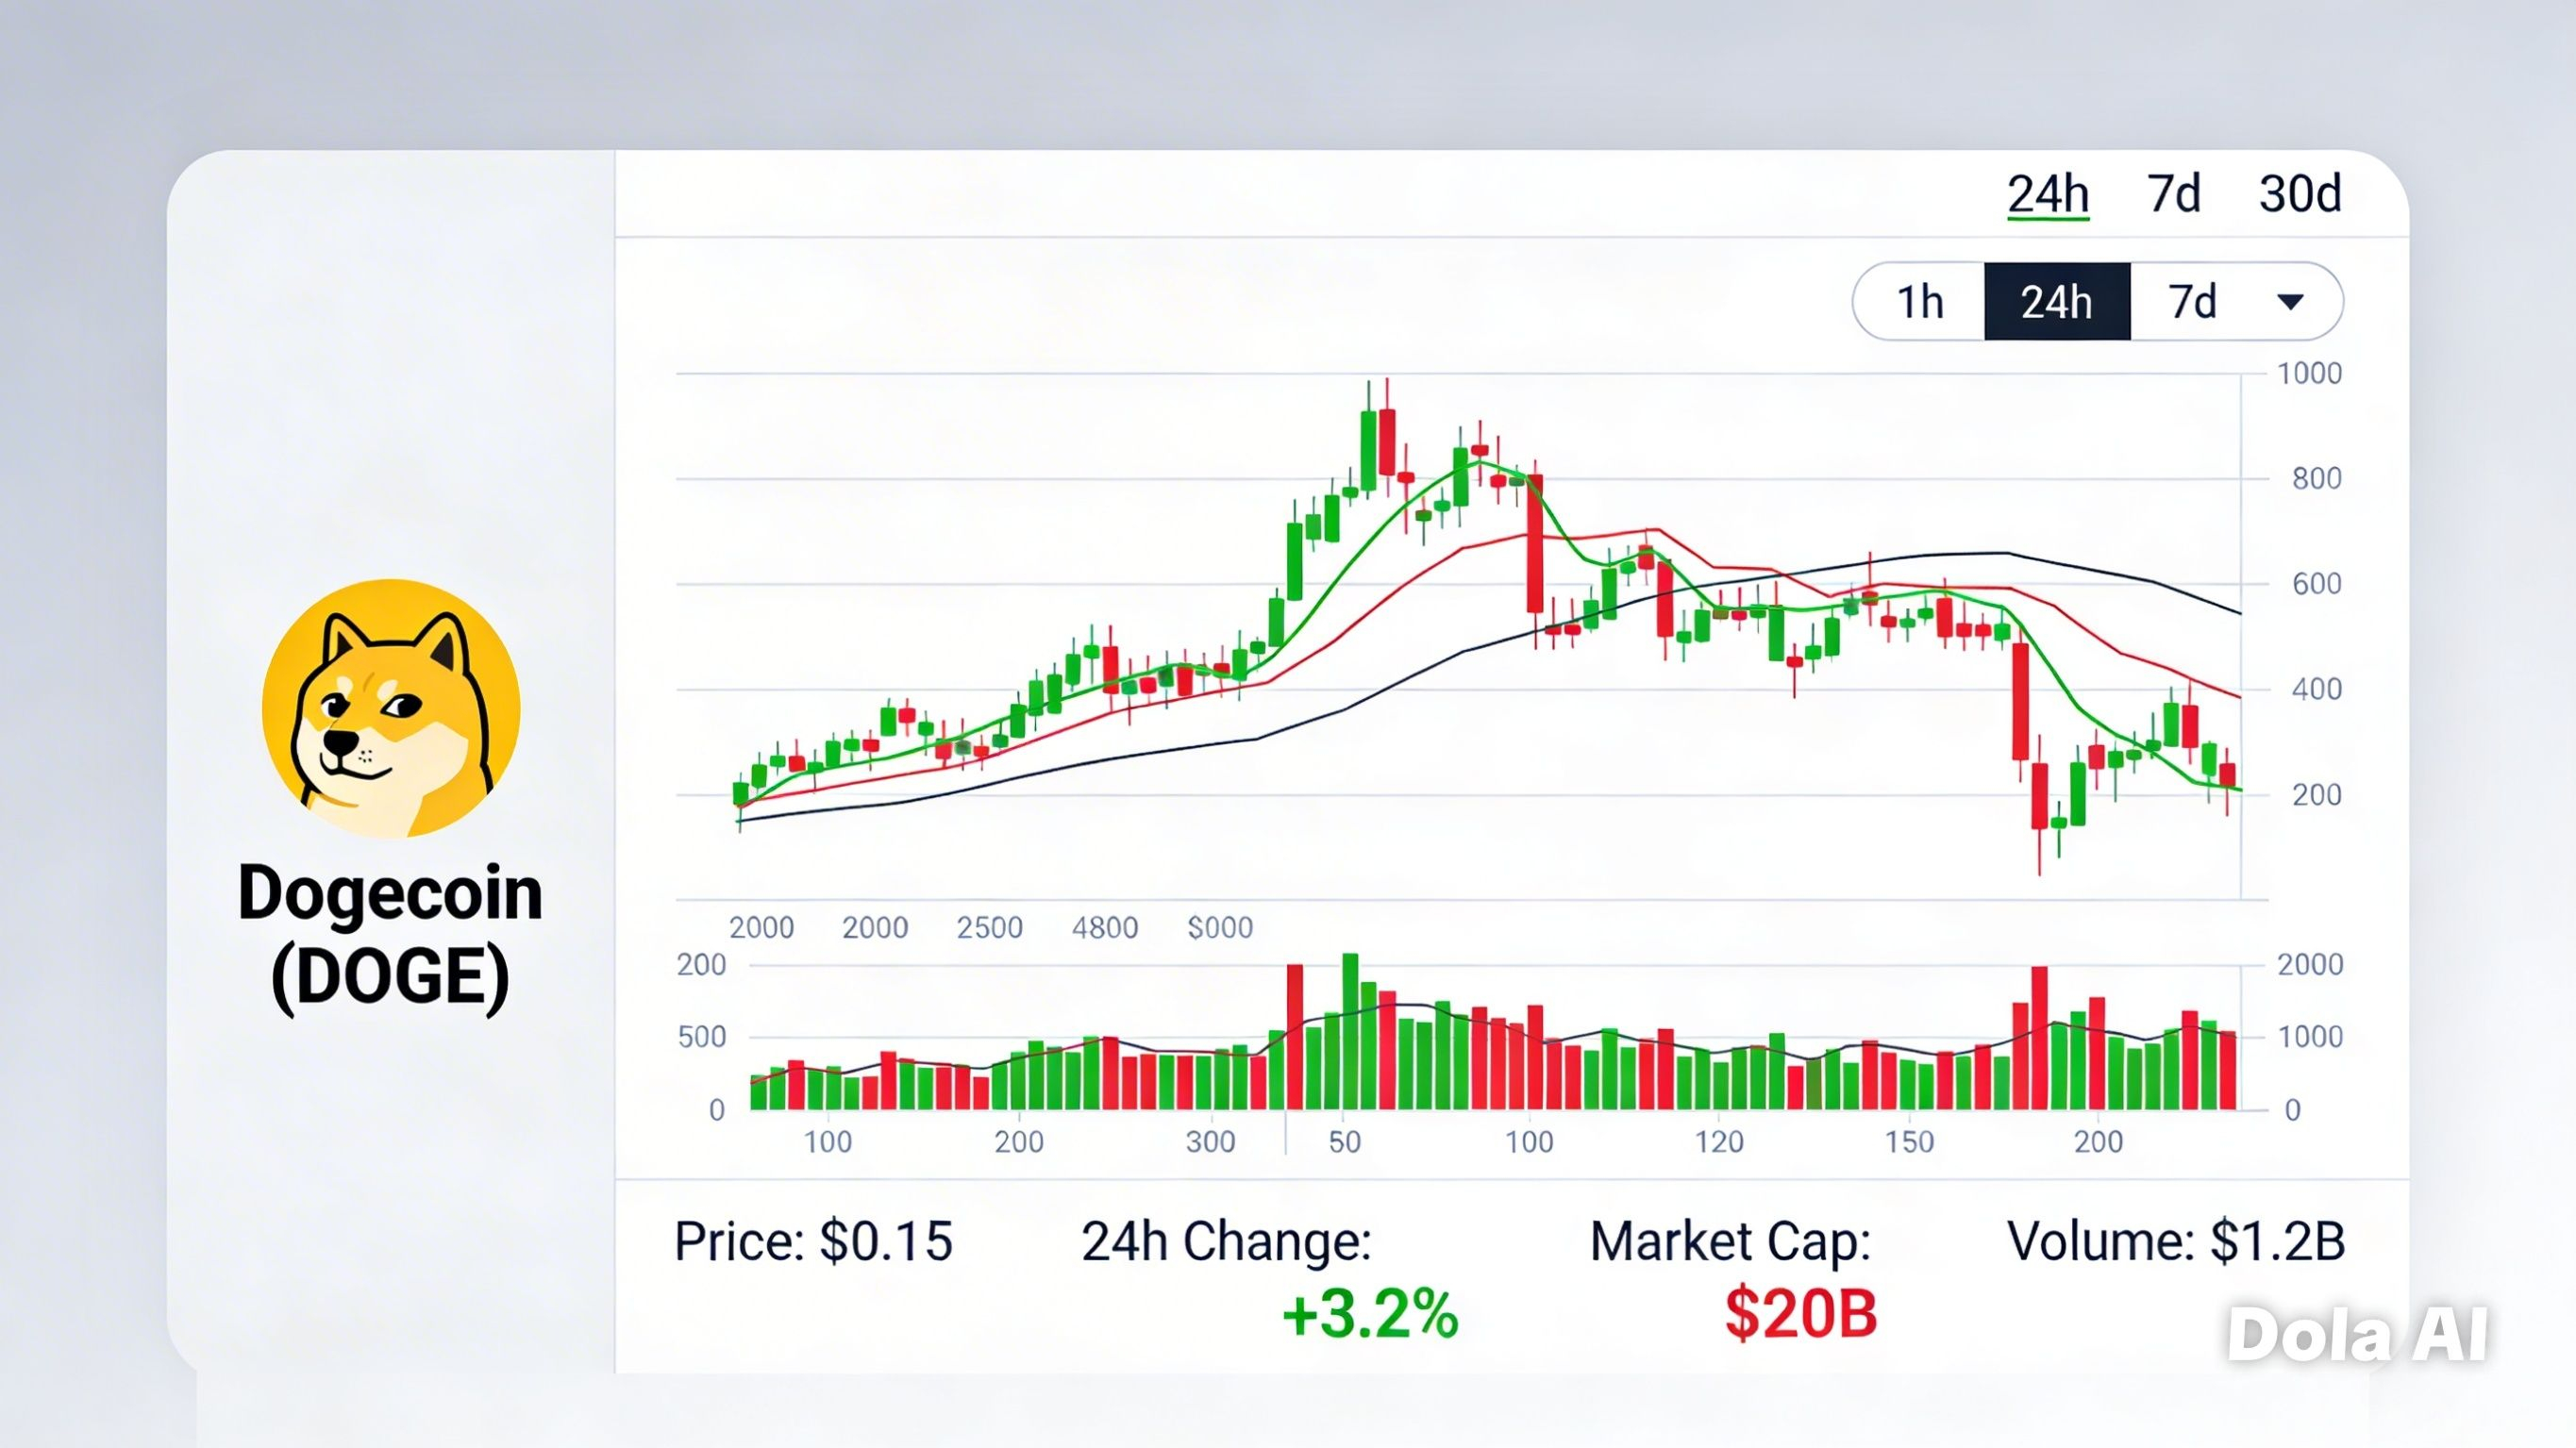This screenshot has height=1448, width=2576.
Task: Select the 24h top tab
Action: click(2048, 193)
